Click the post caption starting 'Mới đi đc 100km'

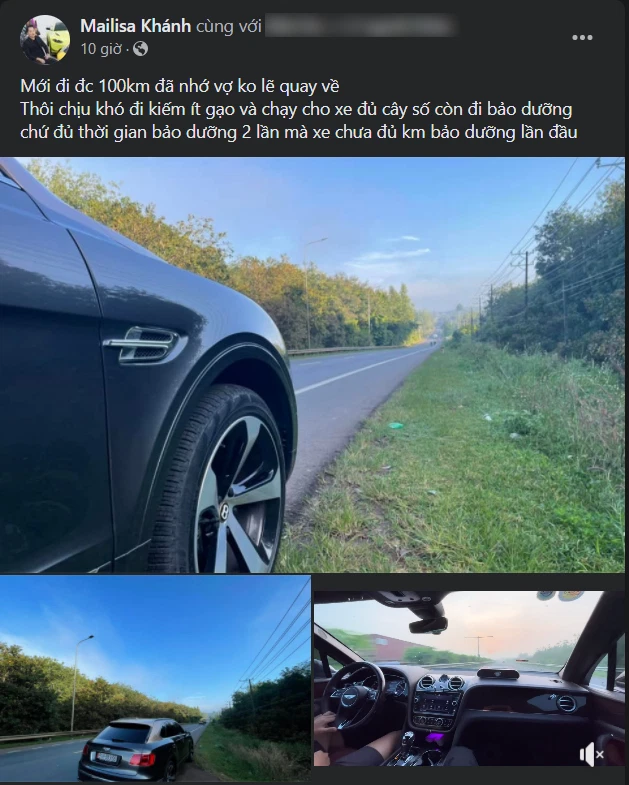click(x=298, y=109)
